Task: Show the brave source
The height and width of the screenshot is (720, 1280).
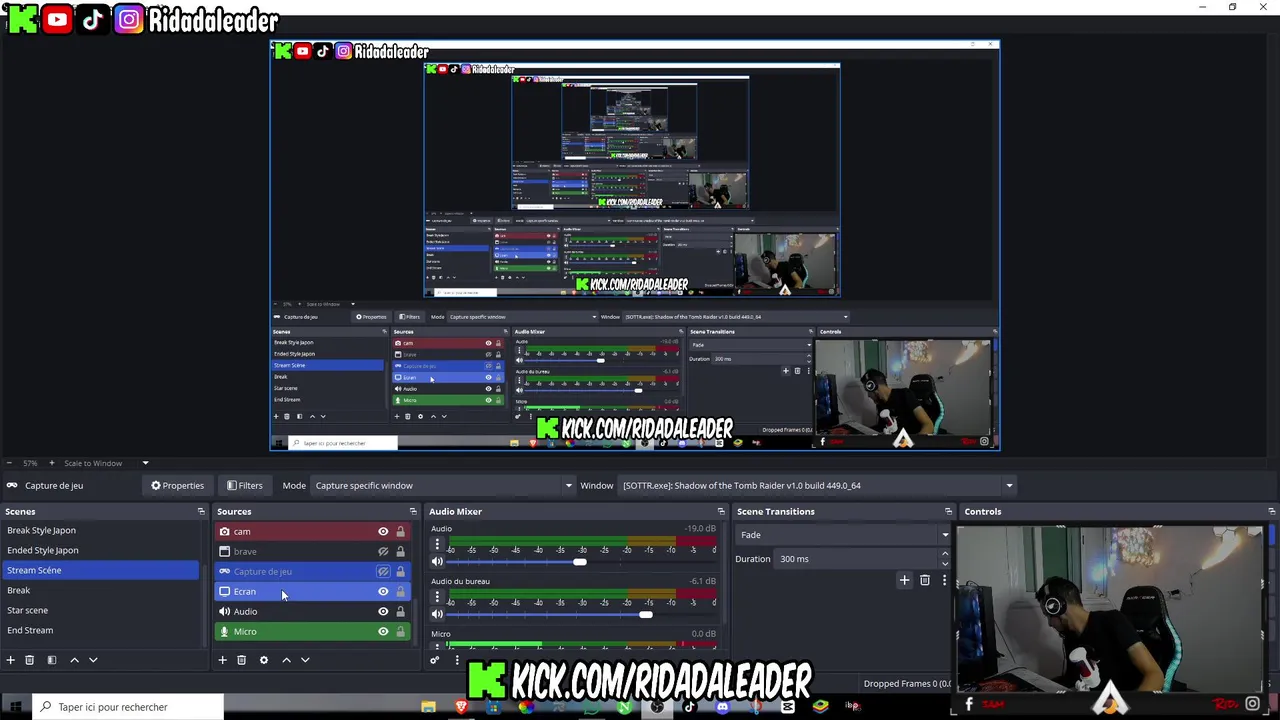Action: (x=383, y=551)
